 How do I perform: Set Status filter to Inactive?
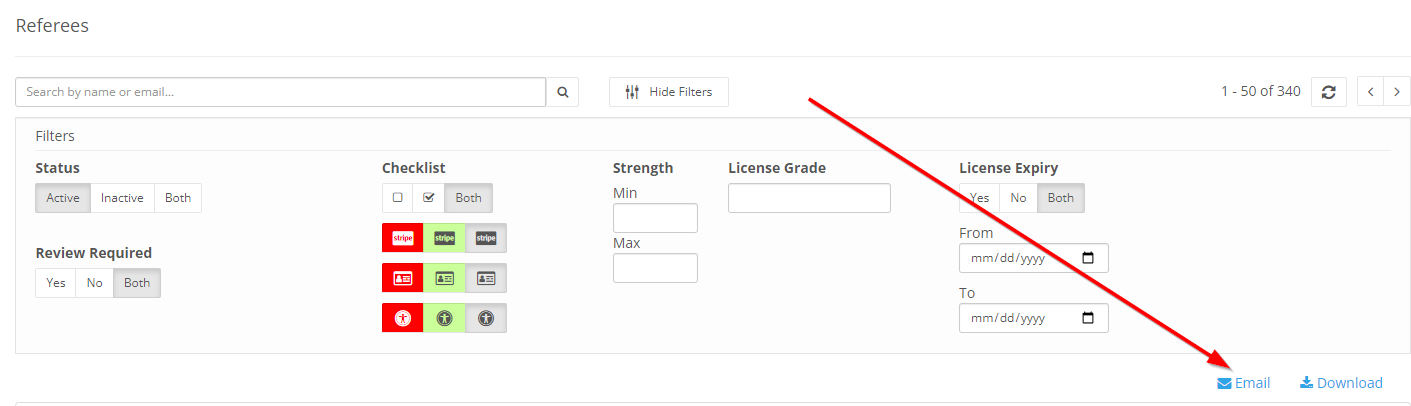pos(122,198)
